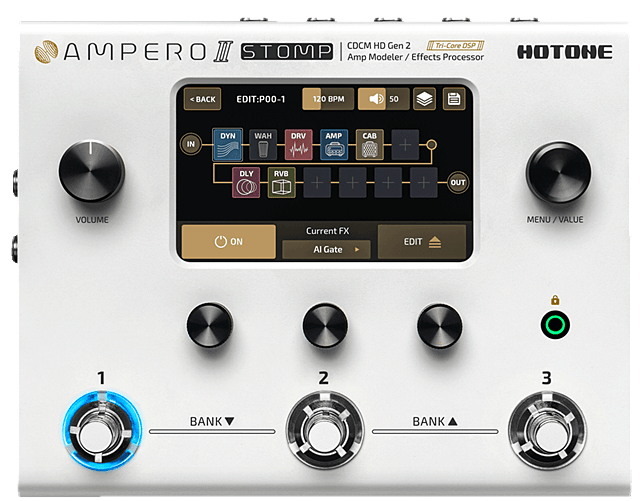This screenshot has height=501, width=640.
Task: Select the AMP model block
Action: (334, 145)
